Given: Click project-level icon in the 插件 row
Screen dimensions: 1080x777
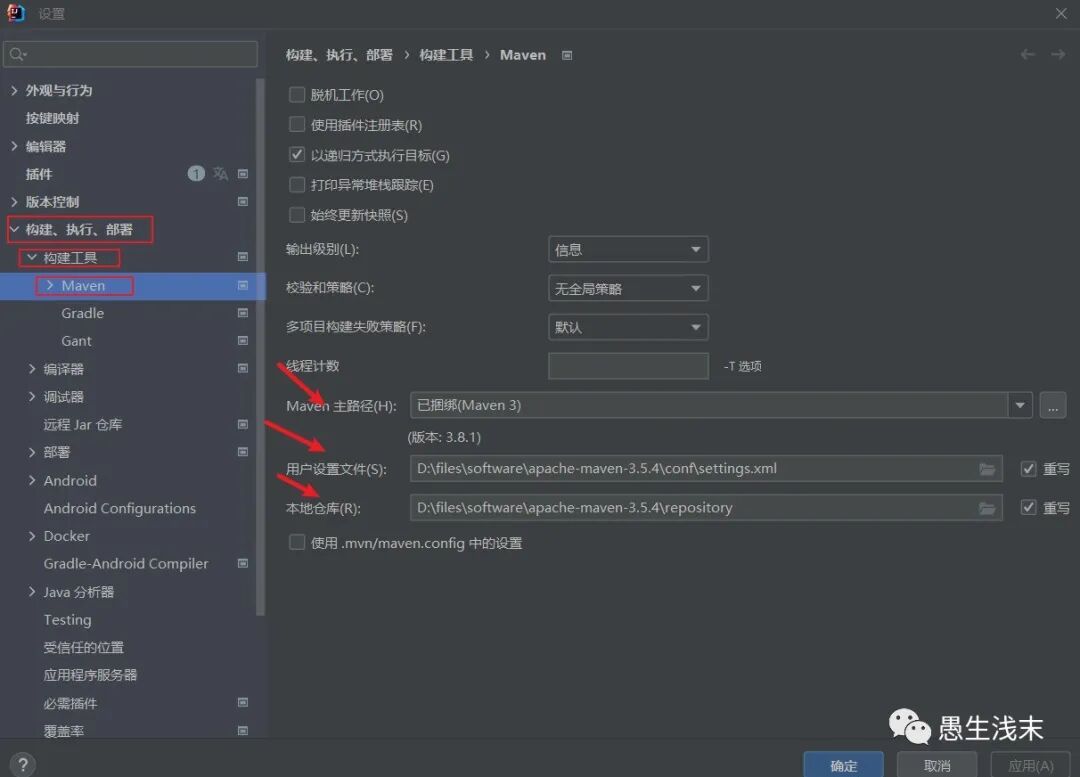Looking at the screenshot, I should coord(242,174).
